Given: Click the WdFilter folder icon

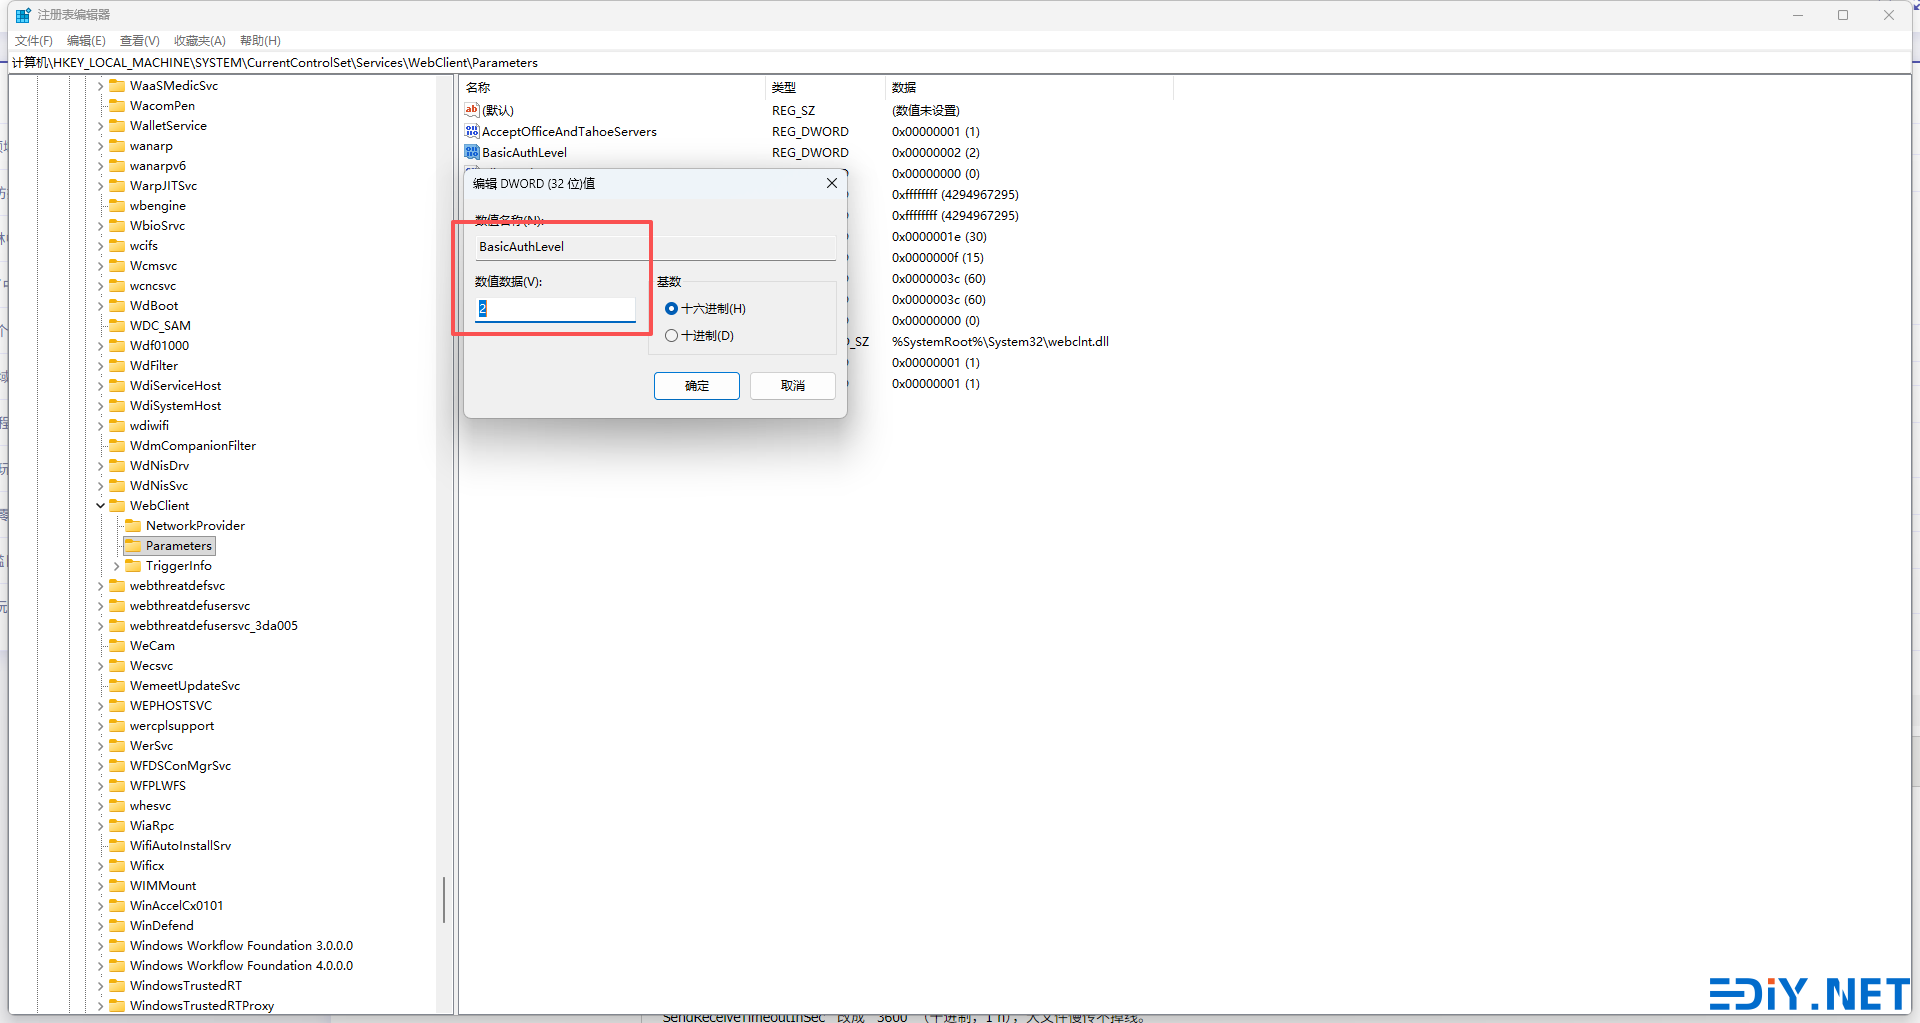Looking at the screenshot, I should pos(117,365).
